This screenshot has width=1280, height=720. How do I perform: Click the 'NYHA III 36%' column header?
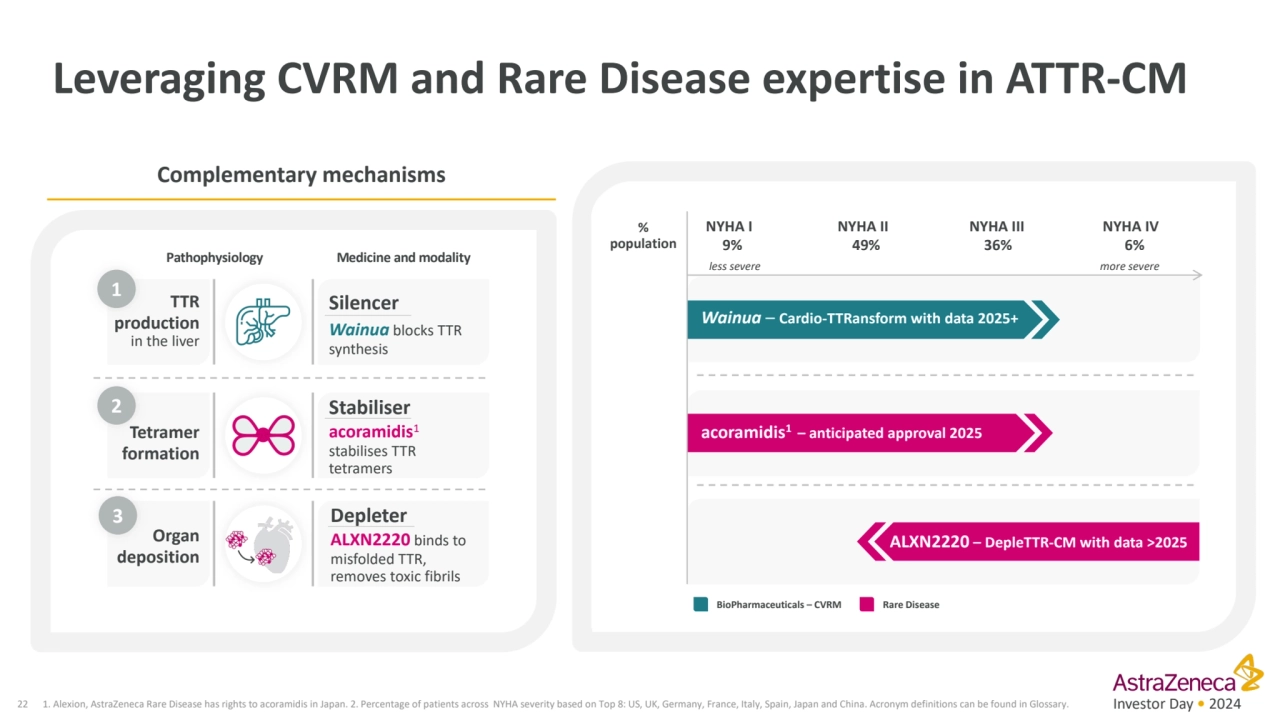pos(996,236)
